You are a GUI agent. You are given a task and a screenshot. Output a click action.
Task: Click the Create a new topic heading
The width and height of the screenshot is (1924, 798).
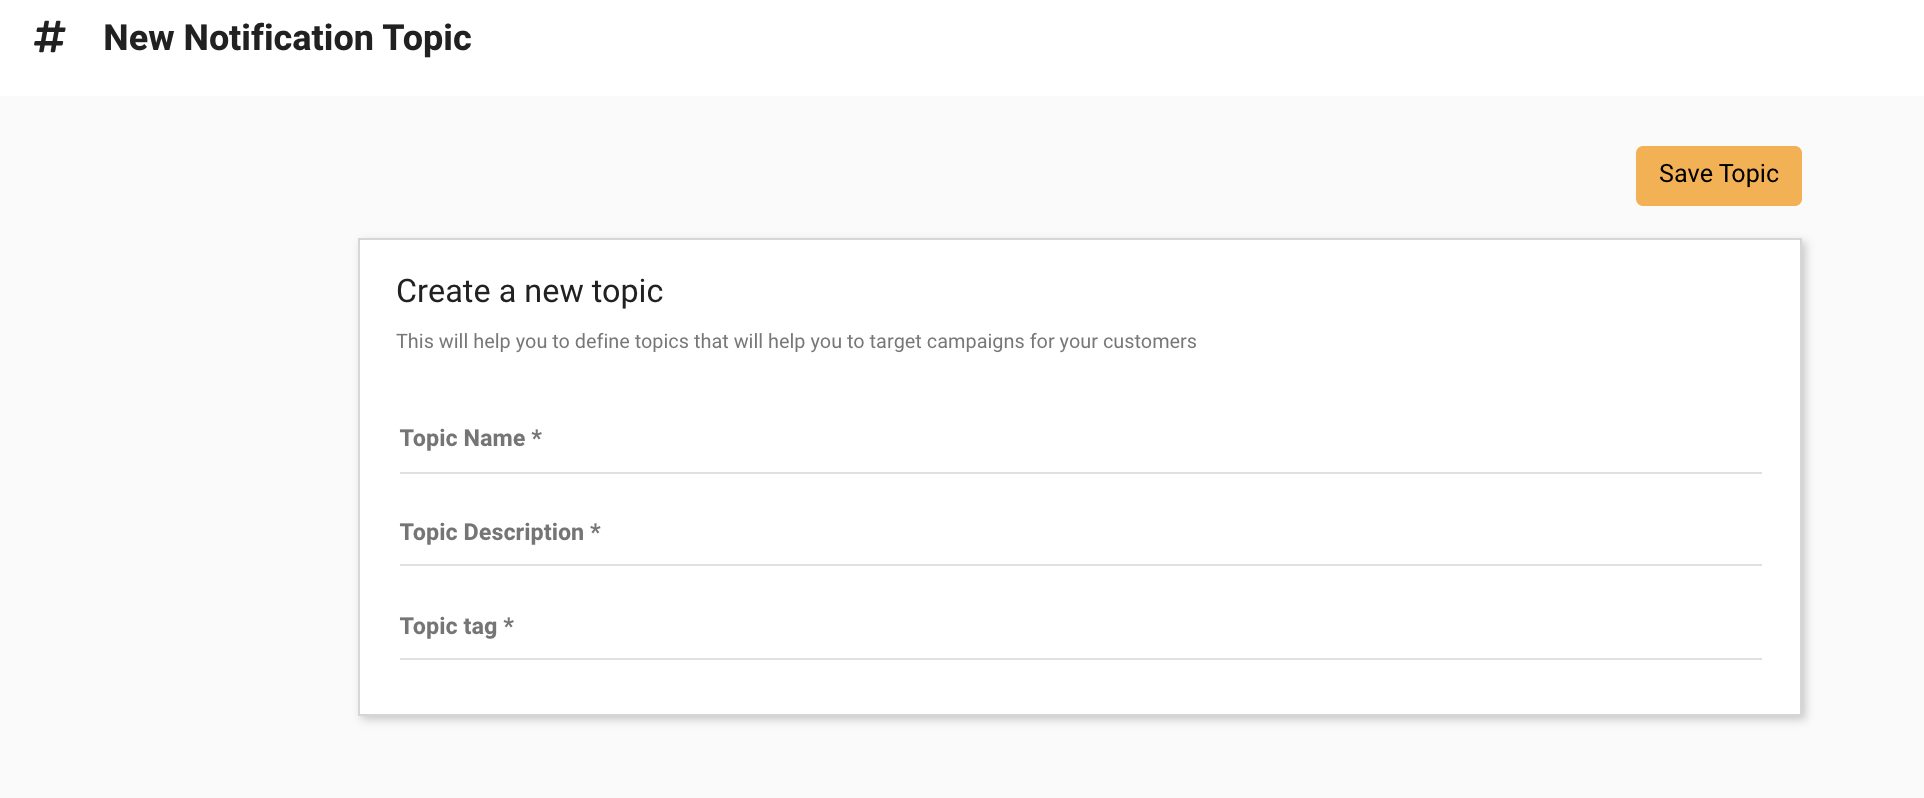click(x=529, y=291)
